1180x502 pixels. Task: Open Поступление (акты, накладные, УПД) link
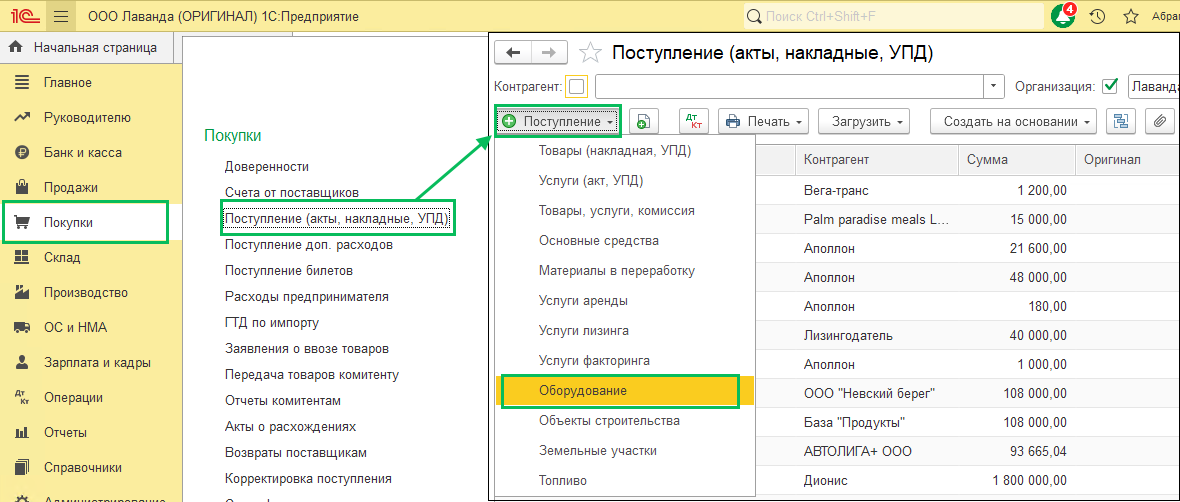337,218
